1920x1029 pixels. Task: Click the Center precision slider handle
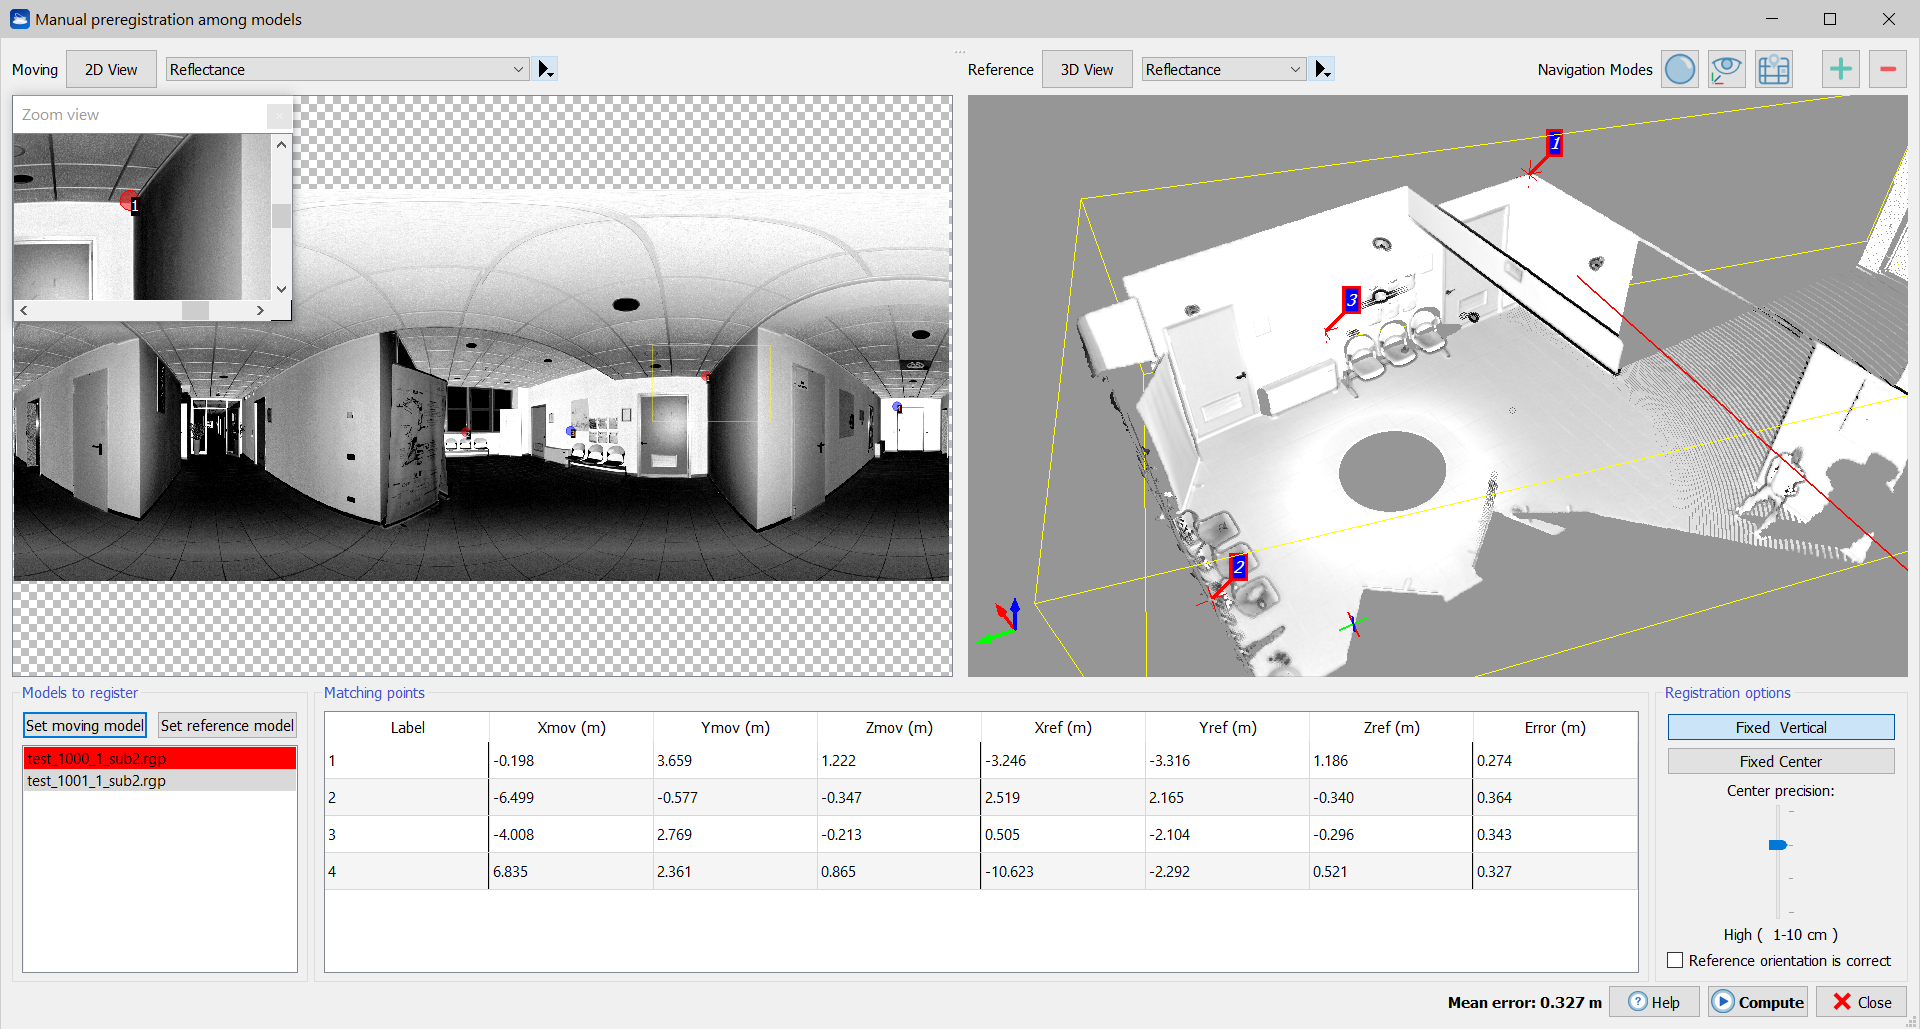[x=1777, y=845]
